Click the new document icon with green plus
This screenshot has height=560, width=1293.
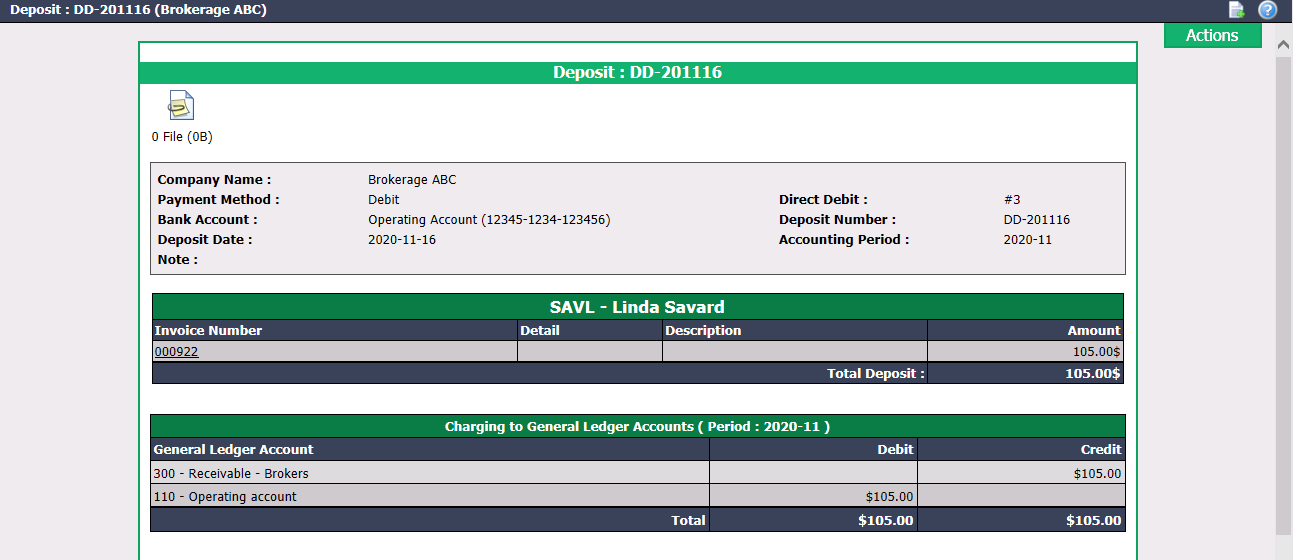(x=1237, y=10)
